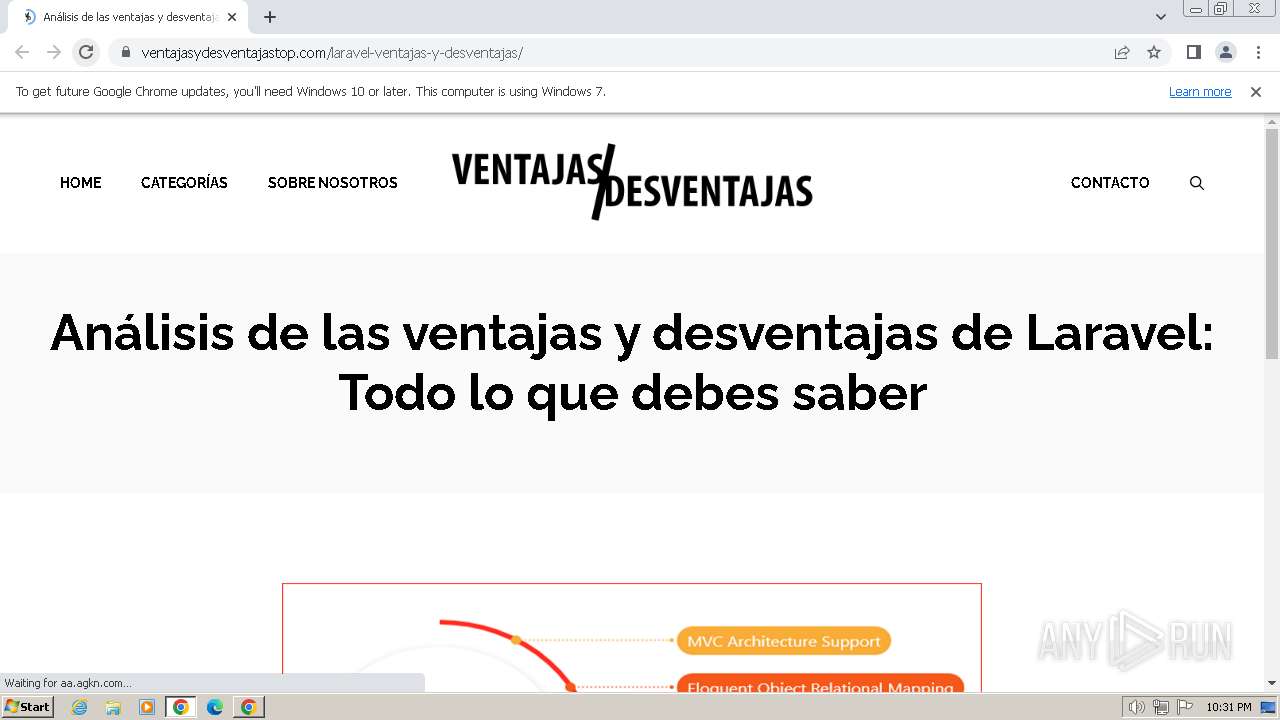
Task: Click the scrollbar down arrow
Action: 1272,683
